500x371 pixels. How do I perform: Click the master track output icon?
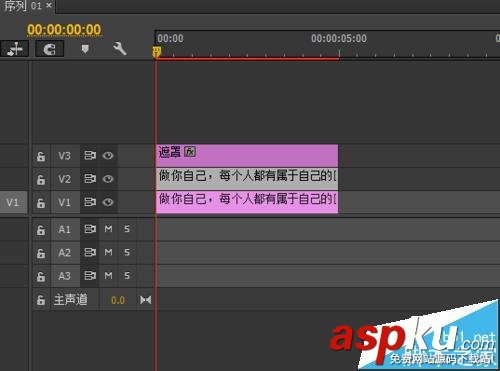coord(146,300)
